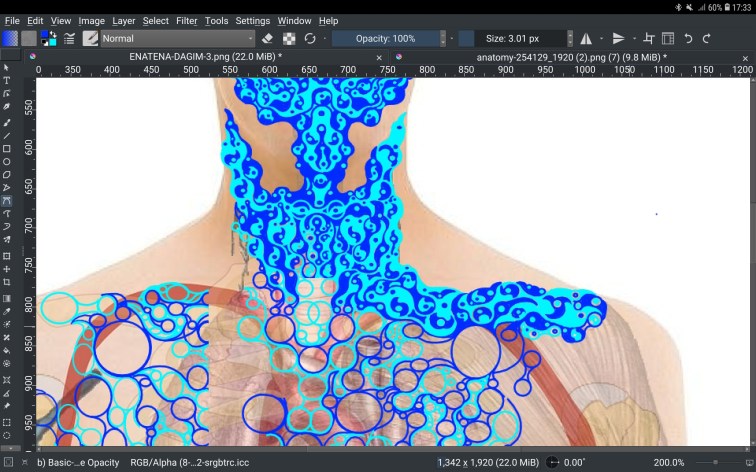Image resolution: width=756 pixels, height=472 pixels.
Task: Toggle preserve alpha checkerboard button
Action: click(x=289, y=39)
